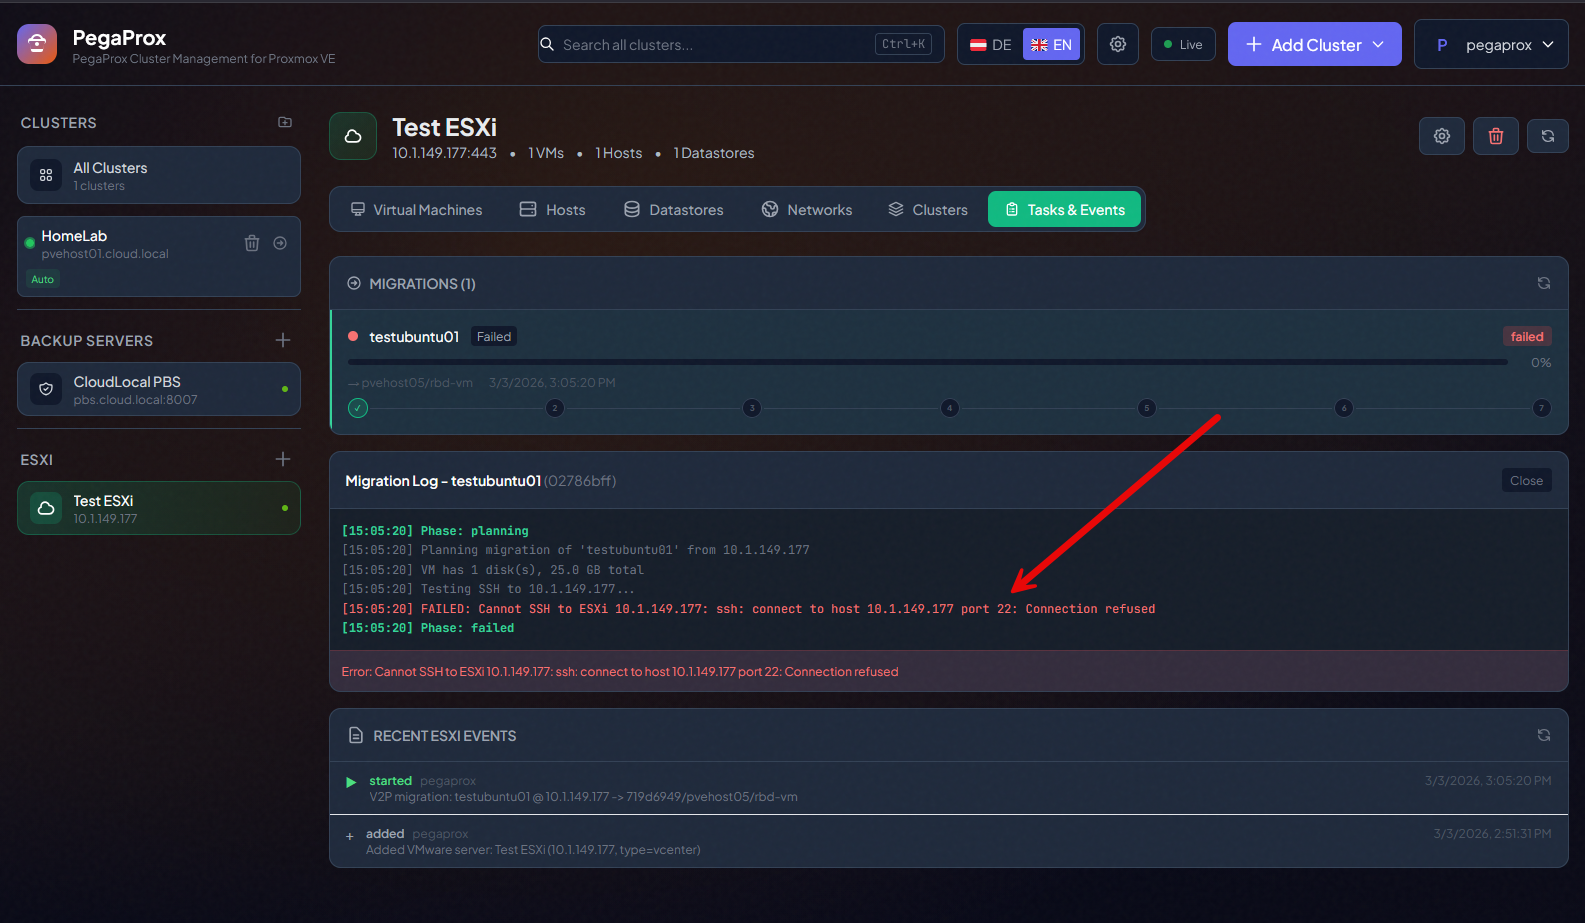Click the '1 VMs' summary text
Viewport: 1585px width, 923px height.
point(546,153)
